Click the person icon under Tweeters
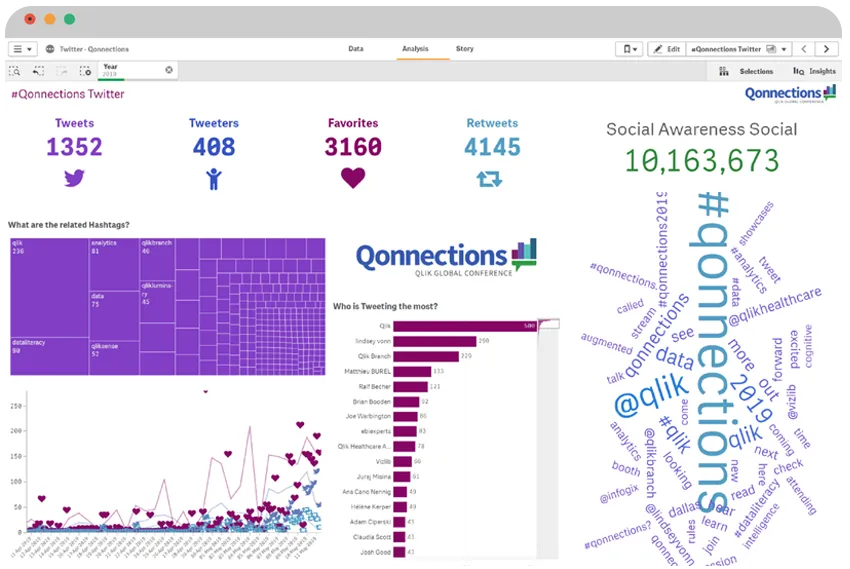The height and width of the screenshot is (569, 850). click(x=214, y=179)
